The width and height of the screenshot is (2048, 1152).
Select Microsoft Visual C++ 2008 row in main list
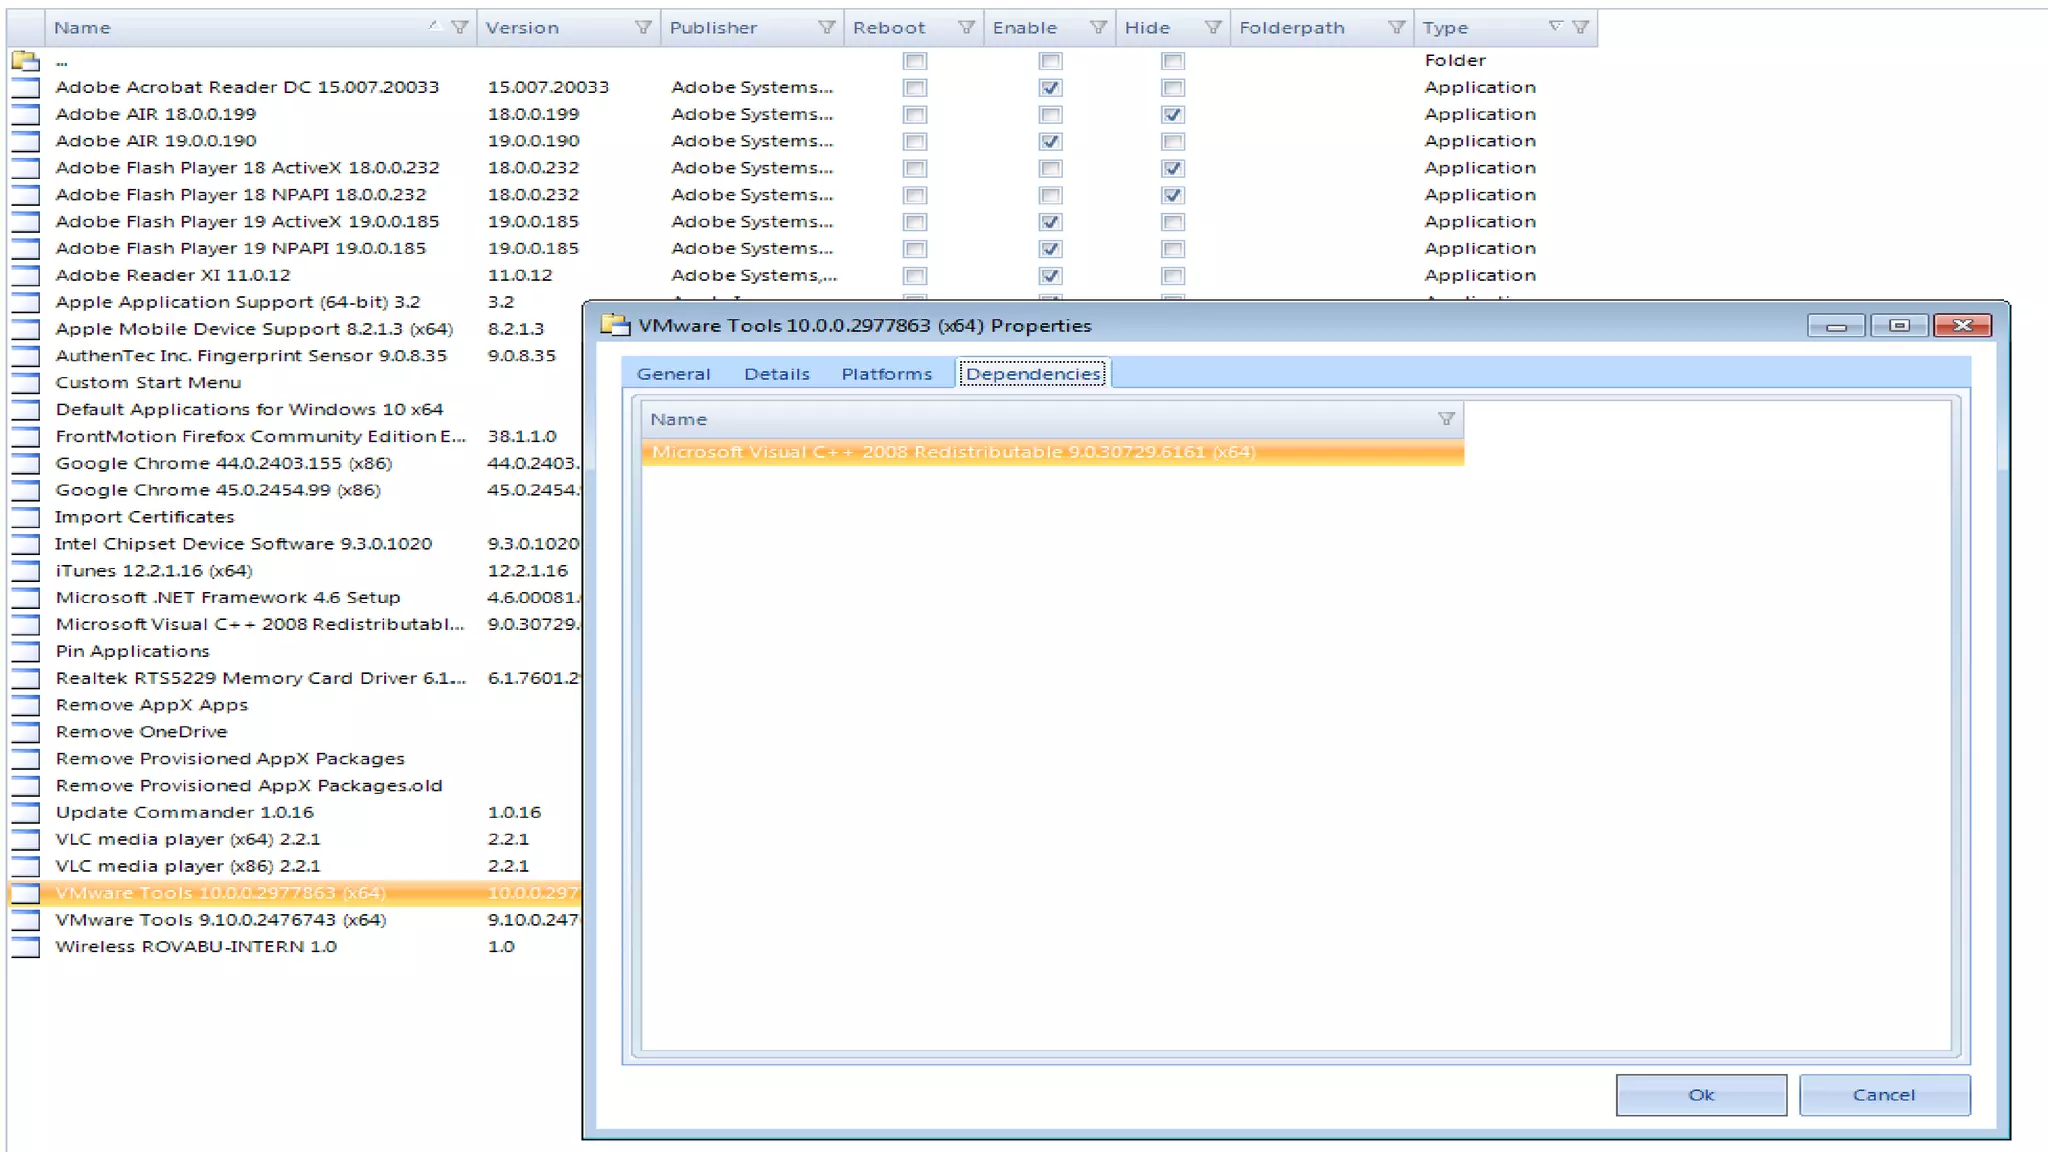[x=295, y=625]
